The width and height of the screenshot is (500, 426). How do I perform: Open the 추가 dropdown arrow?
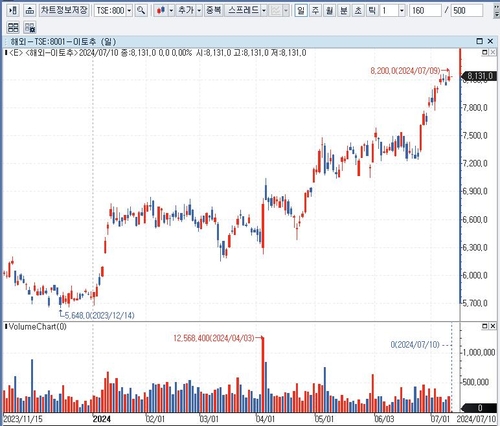(x=199, y=11)
